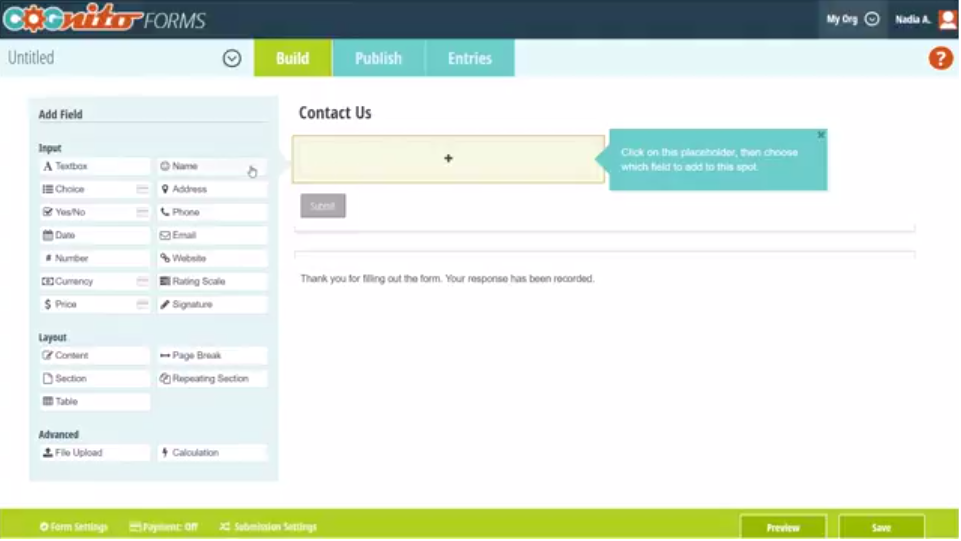Expand the Untitled form dropdown arrow
The height and width of the screenshot is (541, 961).
click(x=232, y=58)
